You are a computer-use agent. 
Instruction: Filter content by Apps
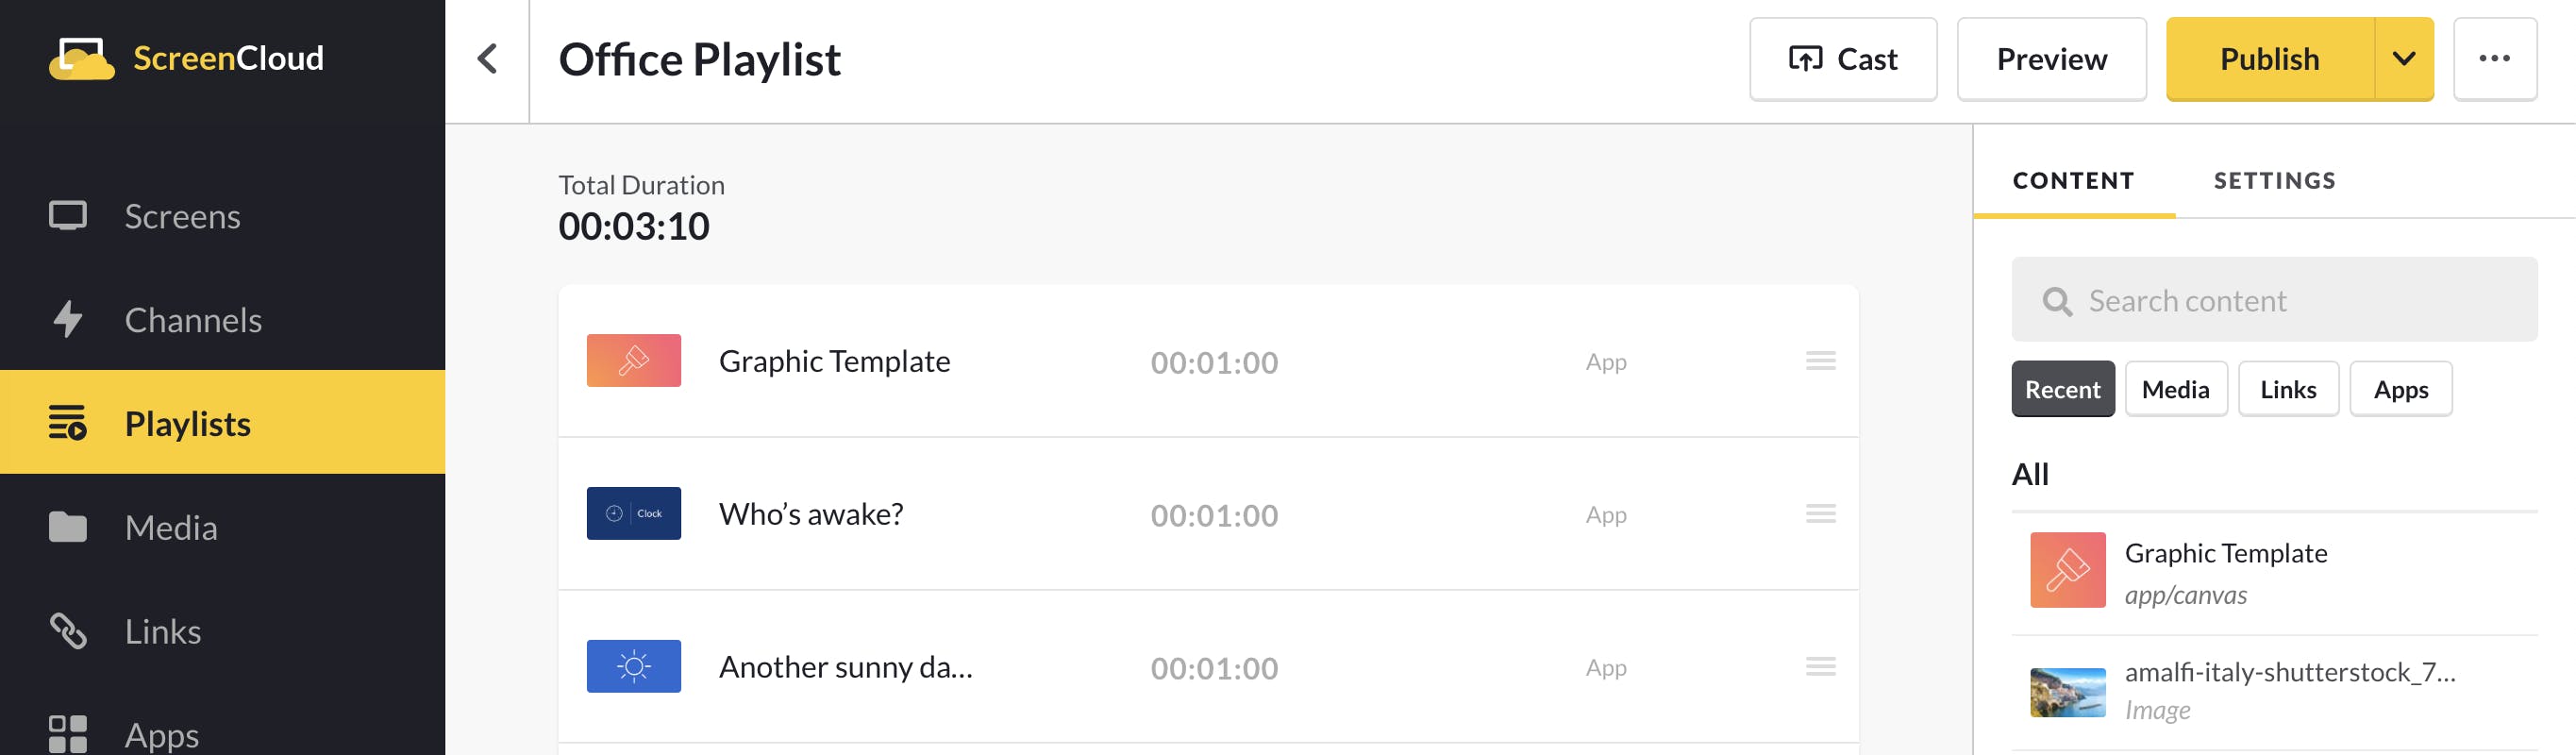[x=2400, y=389]
